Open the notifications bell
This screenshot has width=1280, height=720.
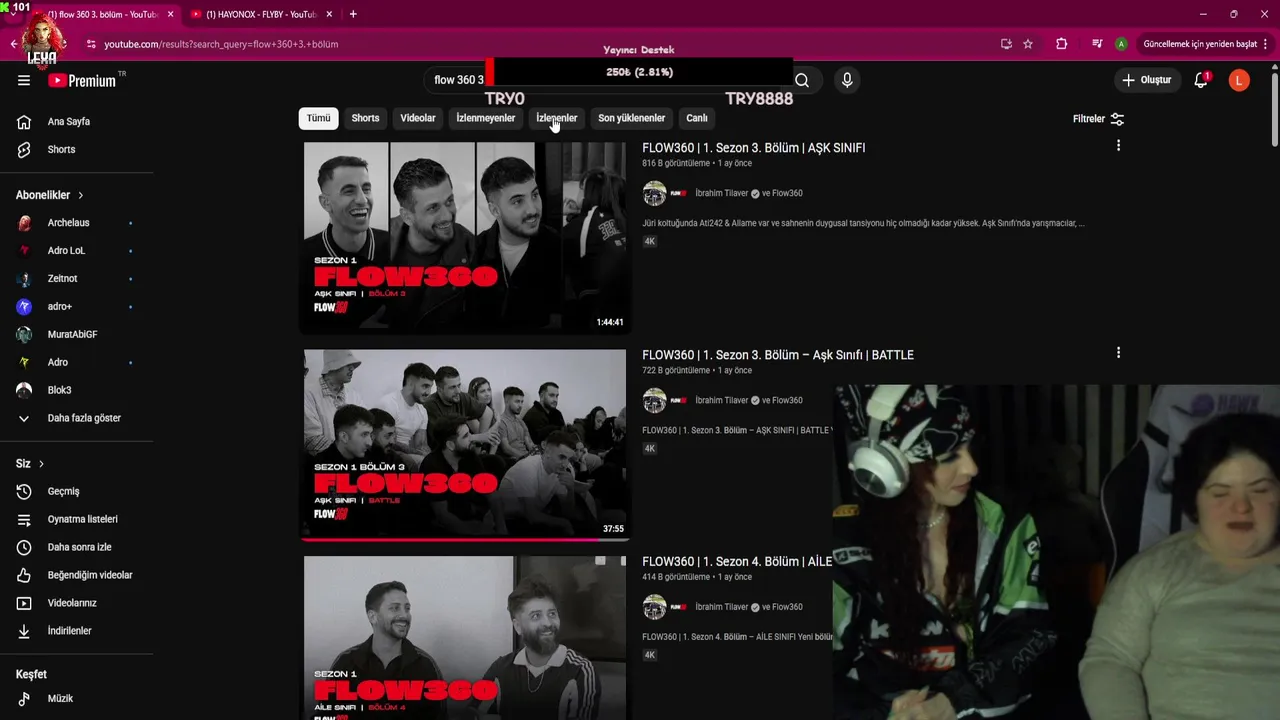click(x=1201, y=80)
